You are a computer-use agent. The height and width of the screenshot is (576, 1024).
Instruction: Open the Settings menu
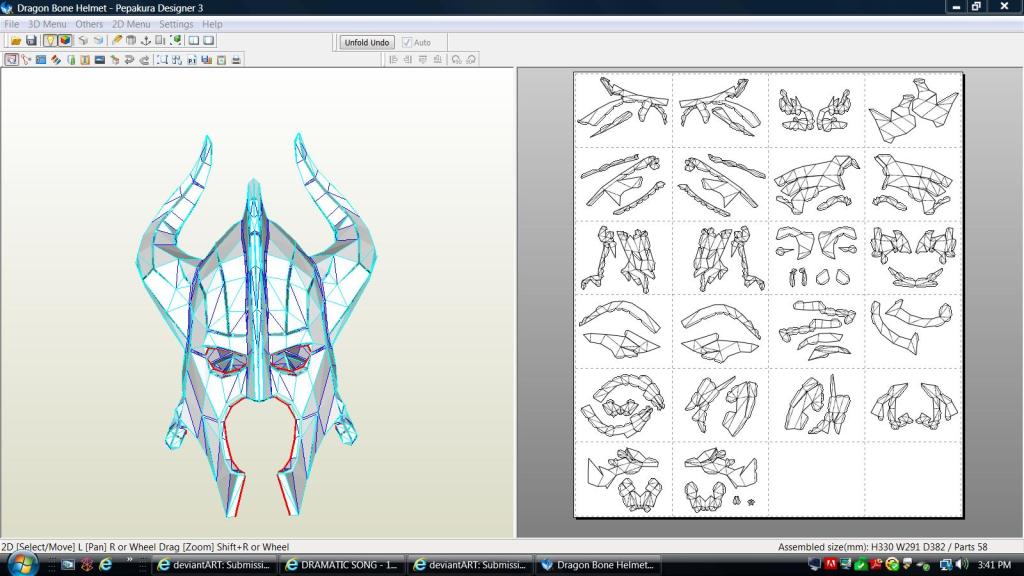pos(176,24)
